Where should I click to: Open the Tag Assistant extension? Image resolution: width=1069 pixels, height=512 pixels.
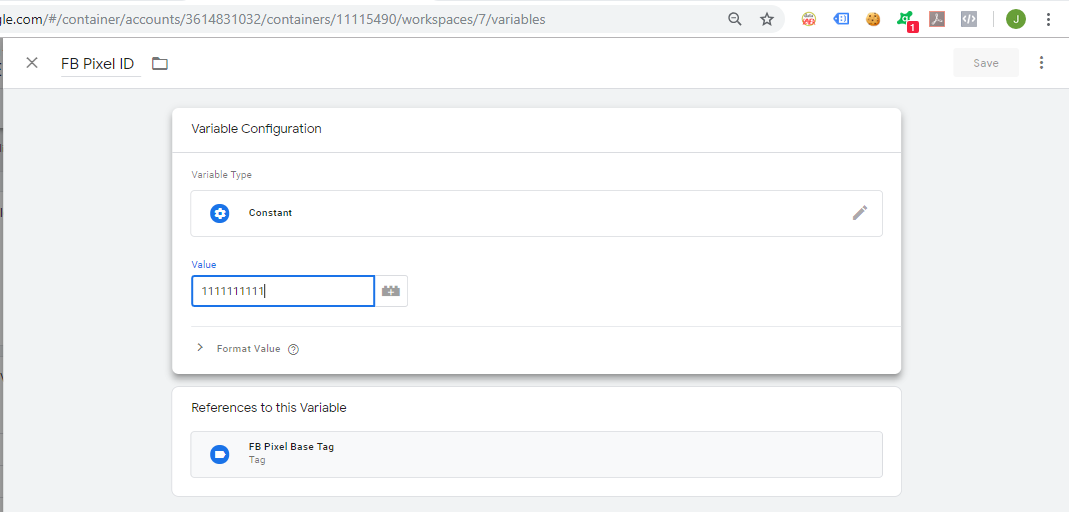pyautogui.click(x=841, y=19)
